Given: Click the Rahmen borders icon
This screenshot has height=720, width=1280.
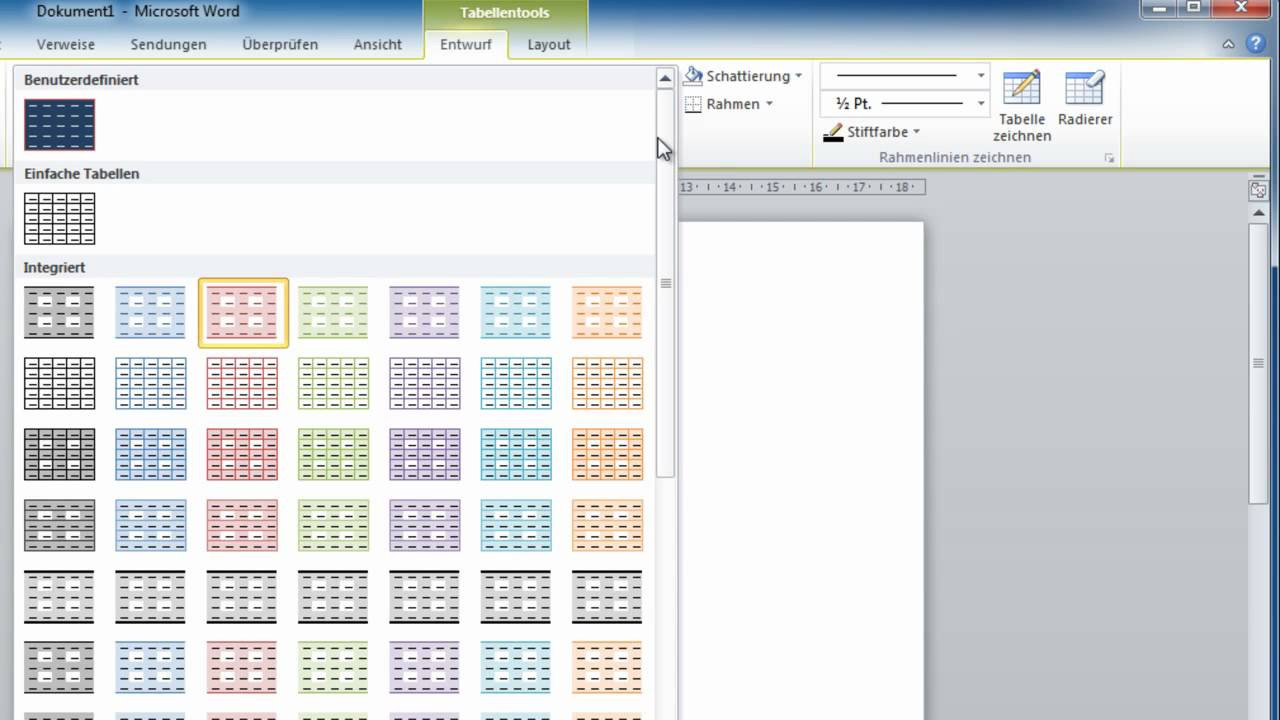Looking at the screenshot, I should pyautogui.click(x=693, y=104).
